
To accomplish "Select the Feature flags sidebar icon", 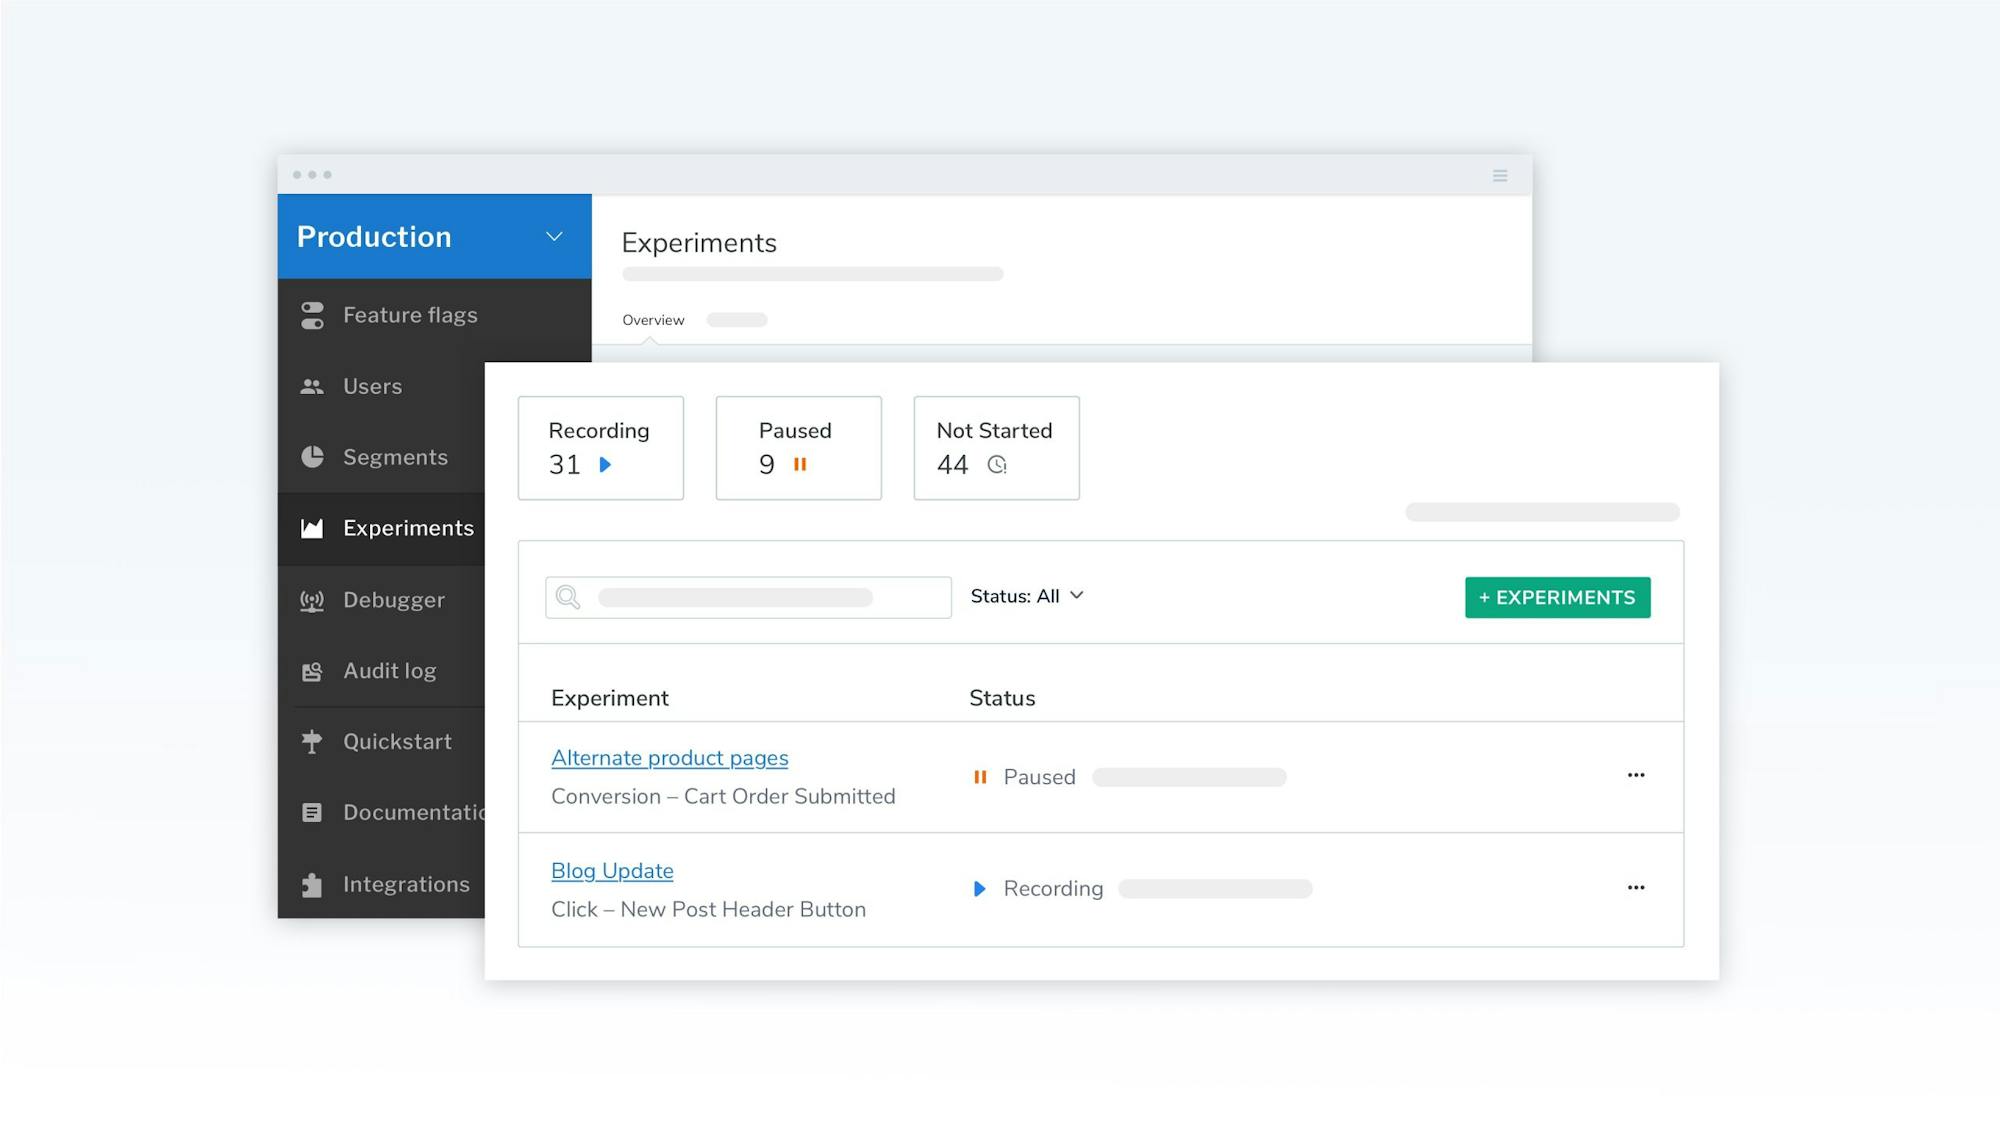I will tap(311, 315).
